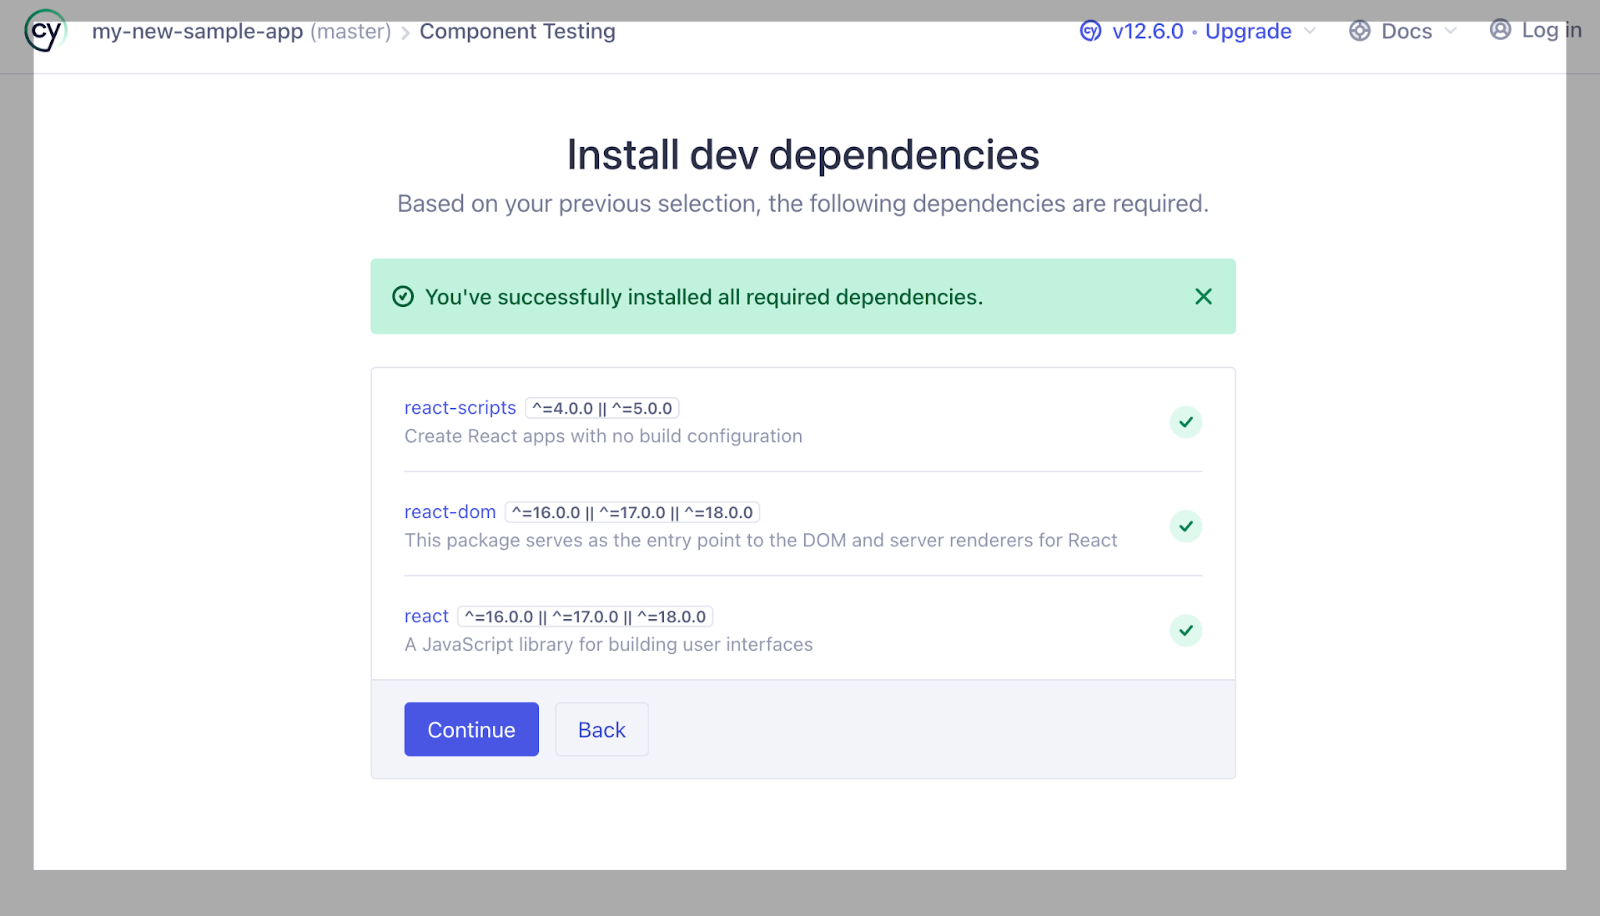Dismiss the success banner with the X
Viewport: 1600px width, 916px height.
coord(1203,296)
